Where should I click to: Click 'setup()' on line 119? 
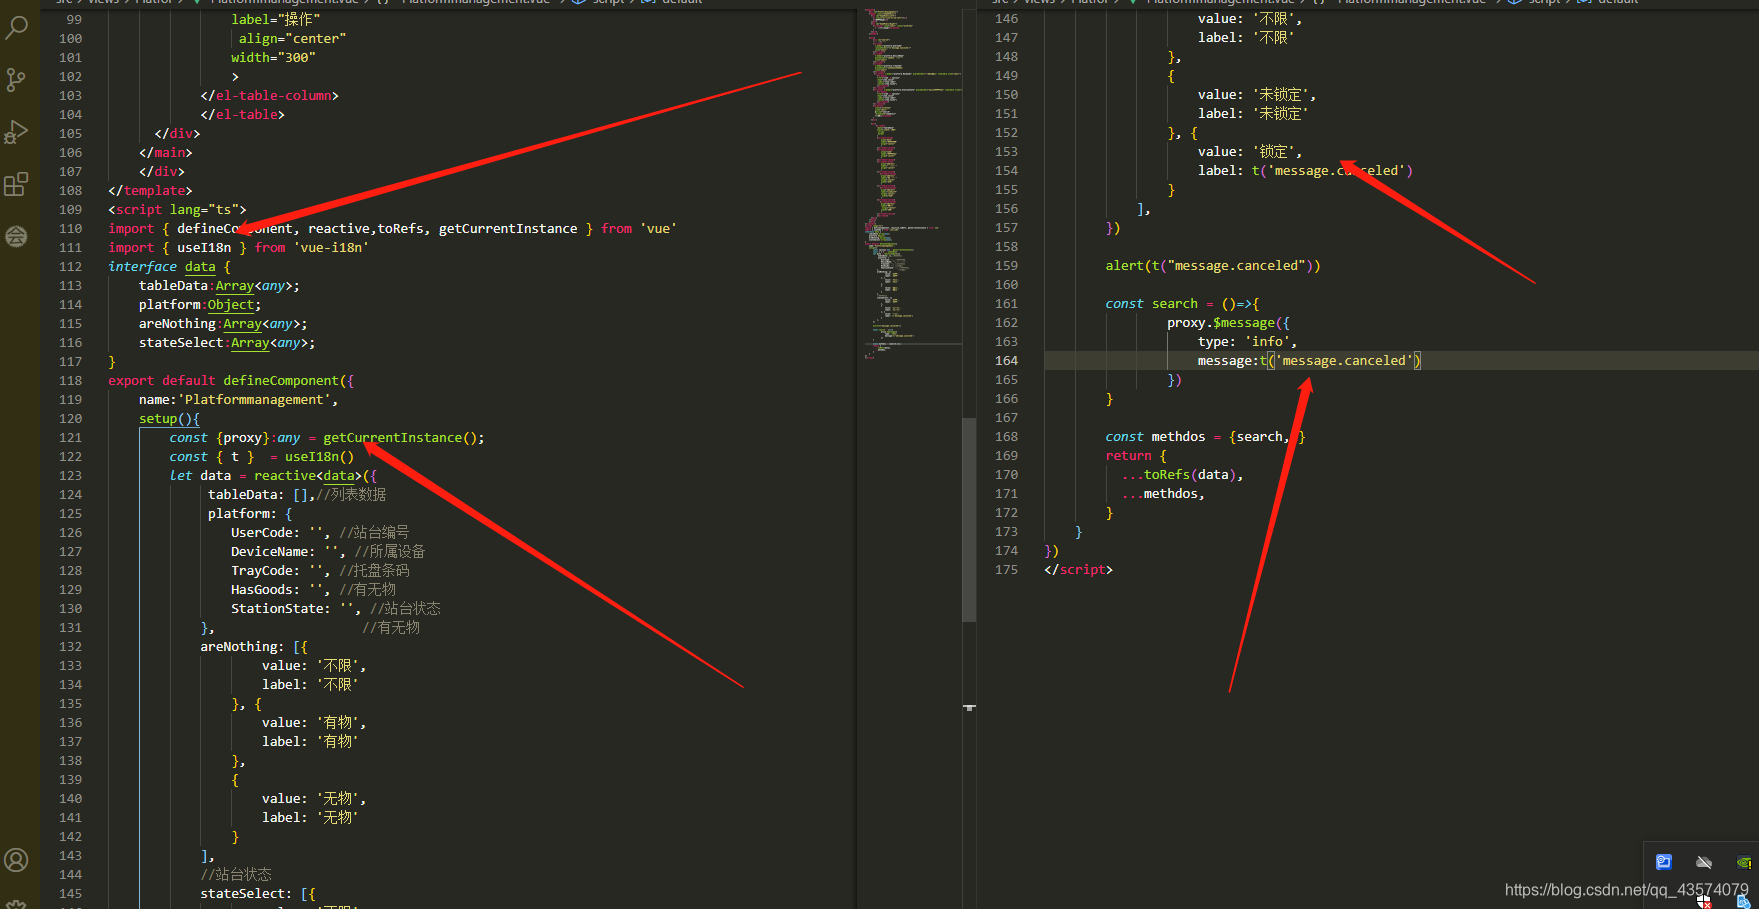(165, 419)
